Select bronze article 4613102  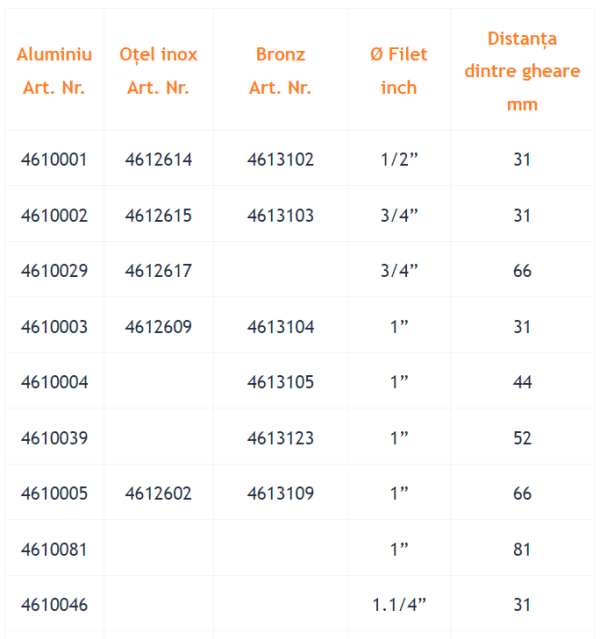[280, 159]
